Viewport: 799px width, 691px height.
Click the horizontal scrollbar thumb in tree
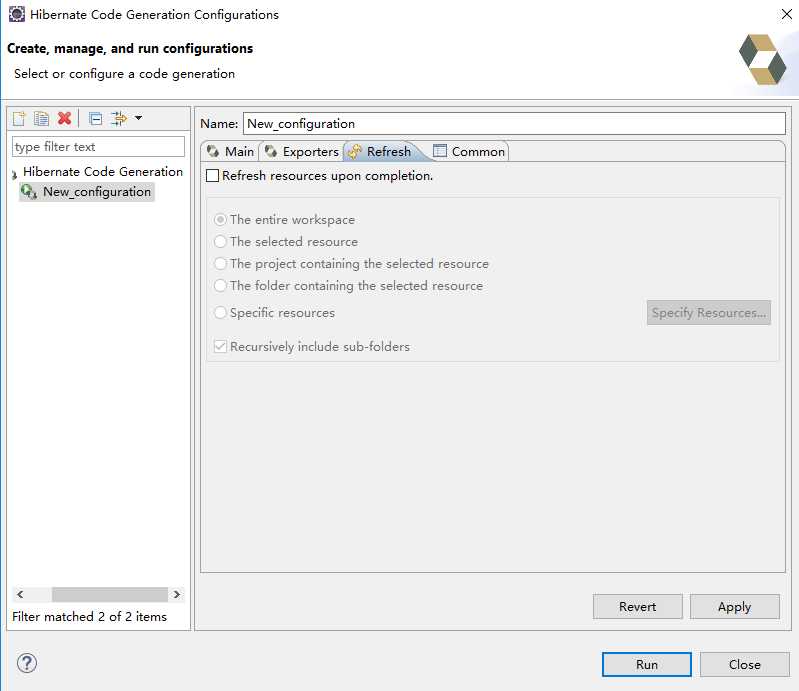[x=110, y=594]
